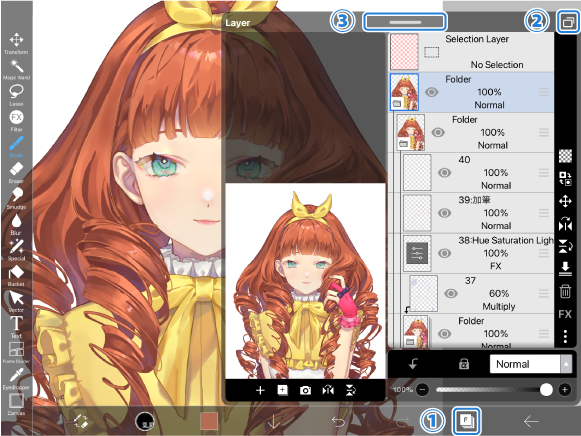581x436 pixels.
Task: Select the Blur tool
Action: [16, 224]
